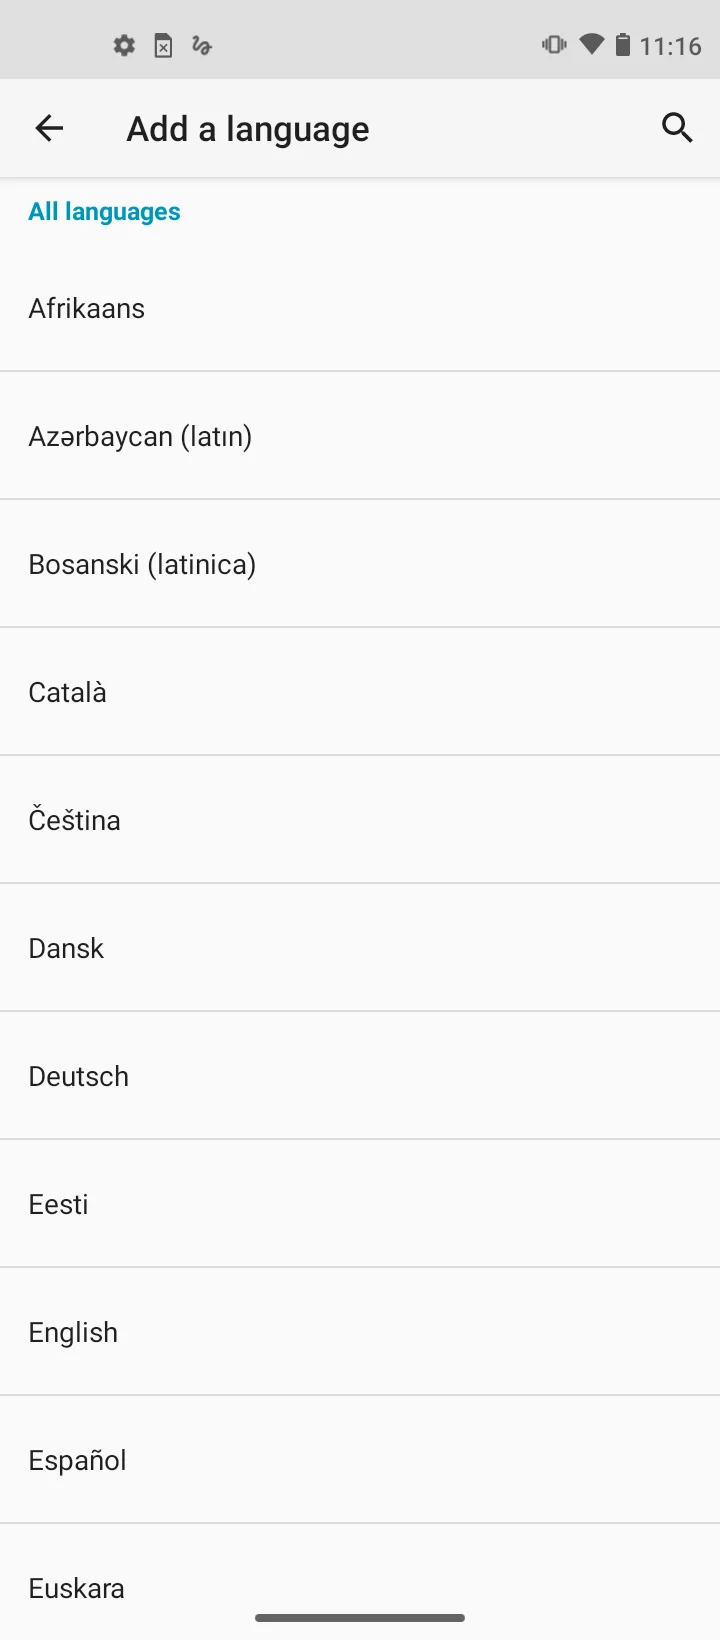The height and width of the screenshot is (1640, 720).
Task: Choose Čeština as a language
Action: coord(360,820)
